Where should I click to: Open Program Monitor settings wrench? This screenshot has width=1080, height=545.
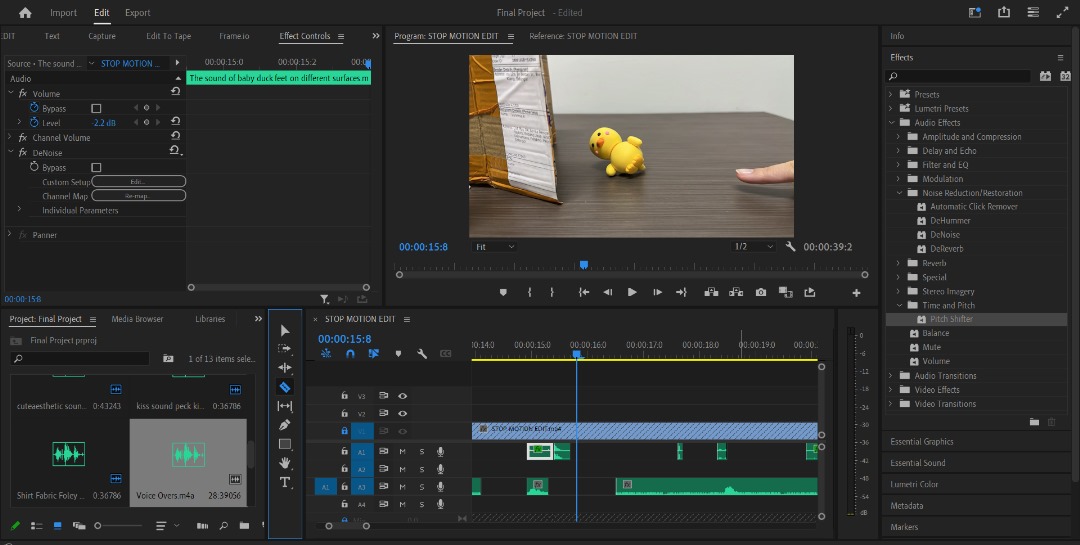[x=790, y=247]
